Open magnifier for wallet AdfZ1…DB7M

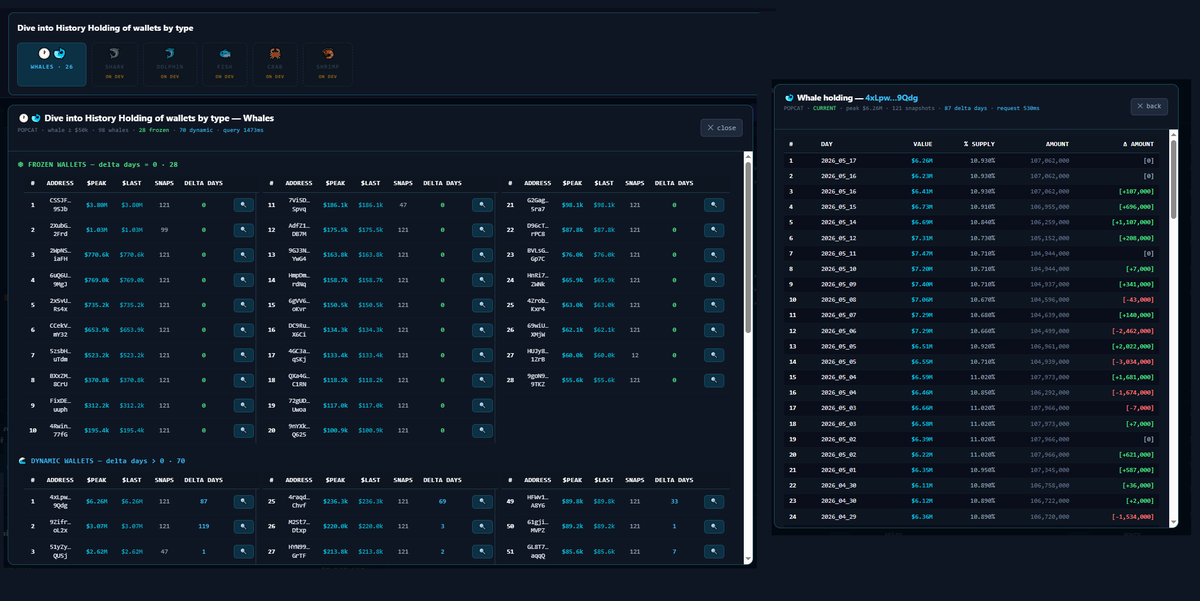[x=482, y=230]
